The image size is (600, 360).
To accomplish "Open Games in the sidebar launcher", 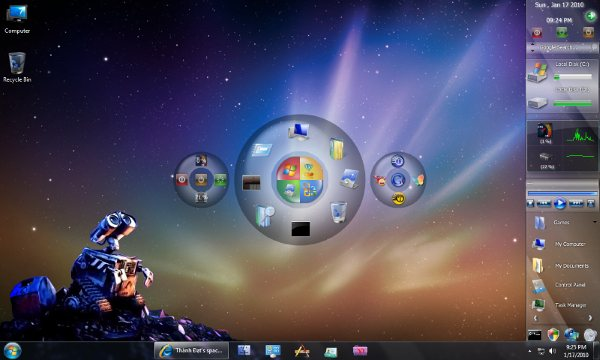I will point(561,222).
